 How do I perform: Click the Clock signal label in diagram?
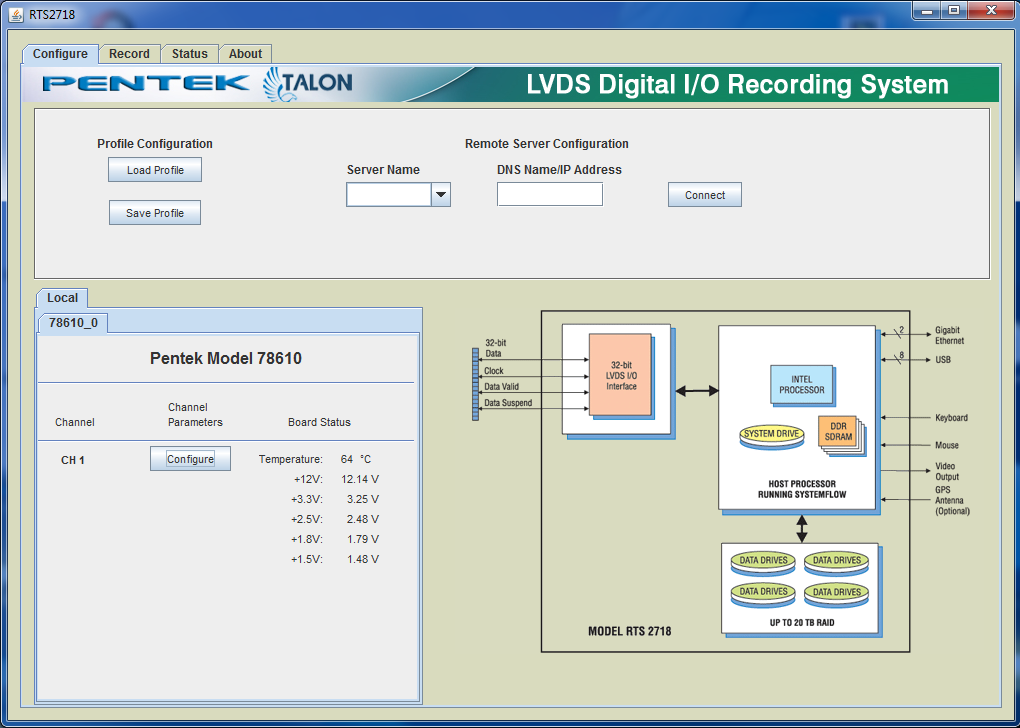coord(494,371)
